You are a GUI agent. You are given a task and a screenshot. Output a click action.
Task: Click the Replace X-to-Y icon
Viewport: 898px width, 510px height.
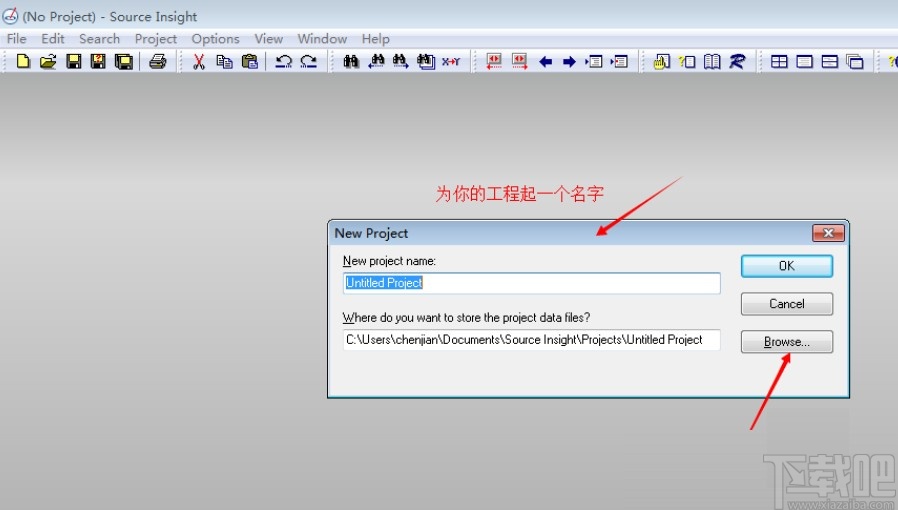451,61
